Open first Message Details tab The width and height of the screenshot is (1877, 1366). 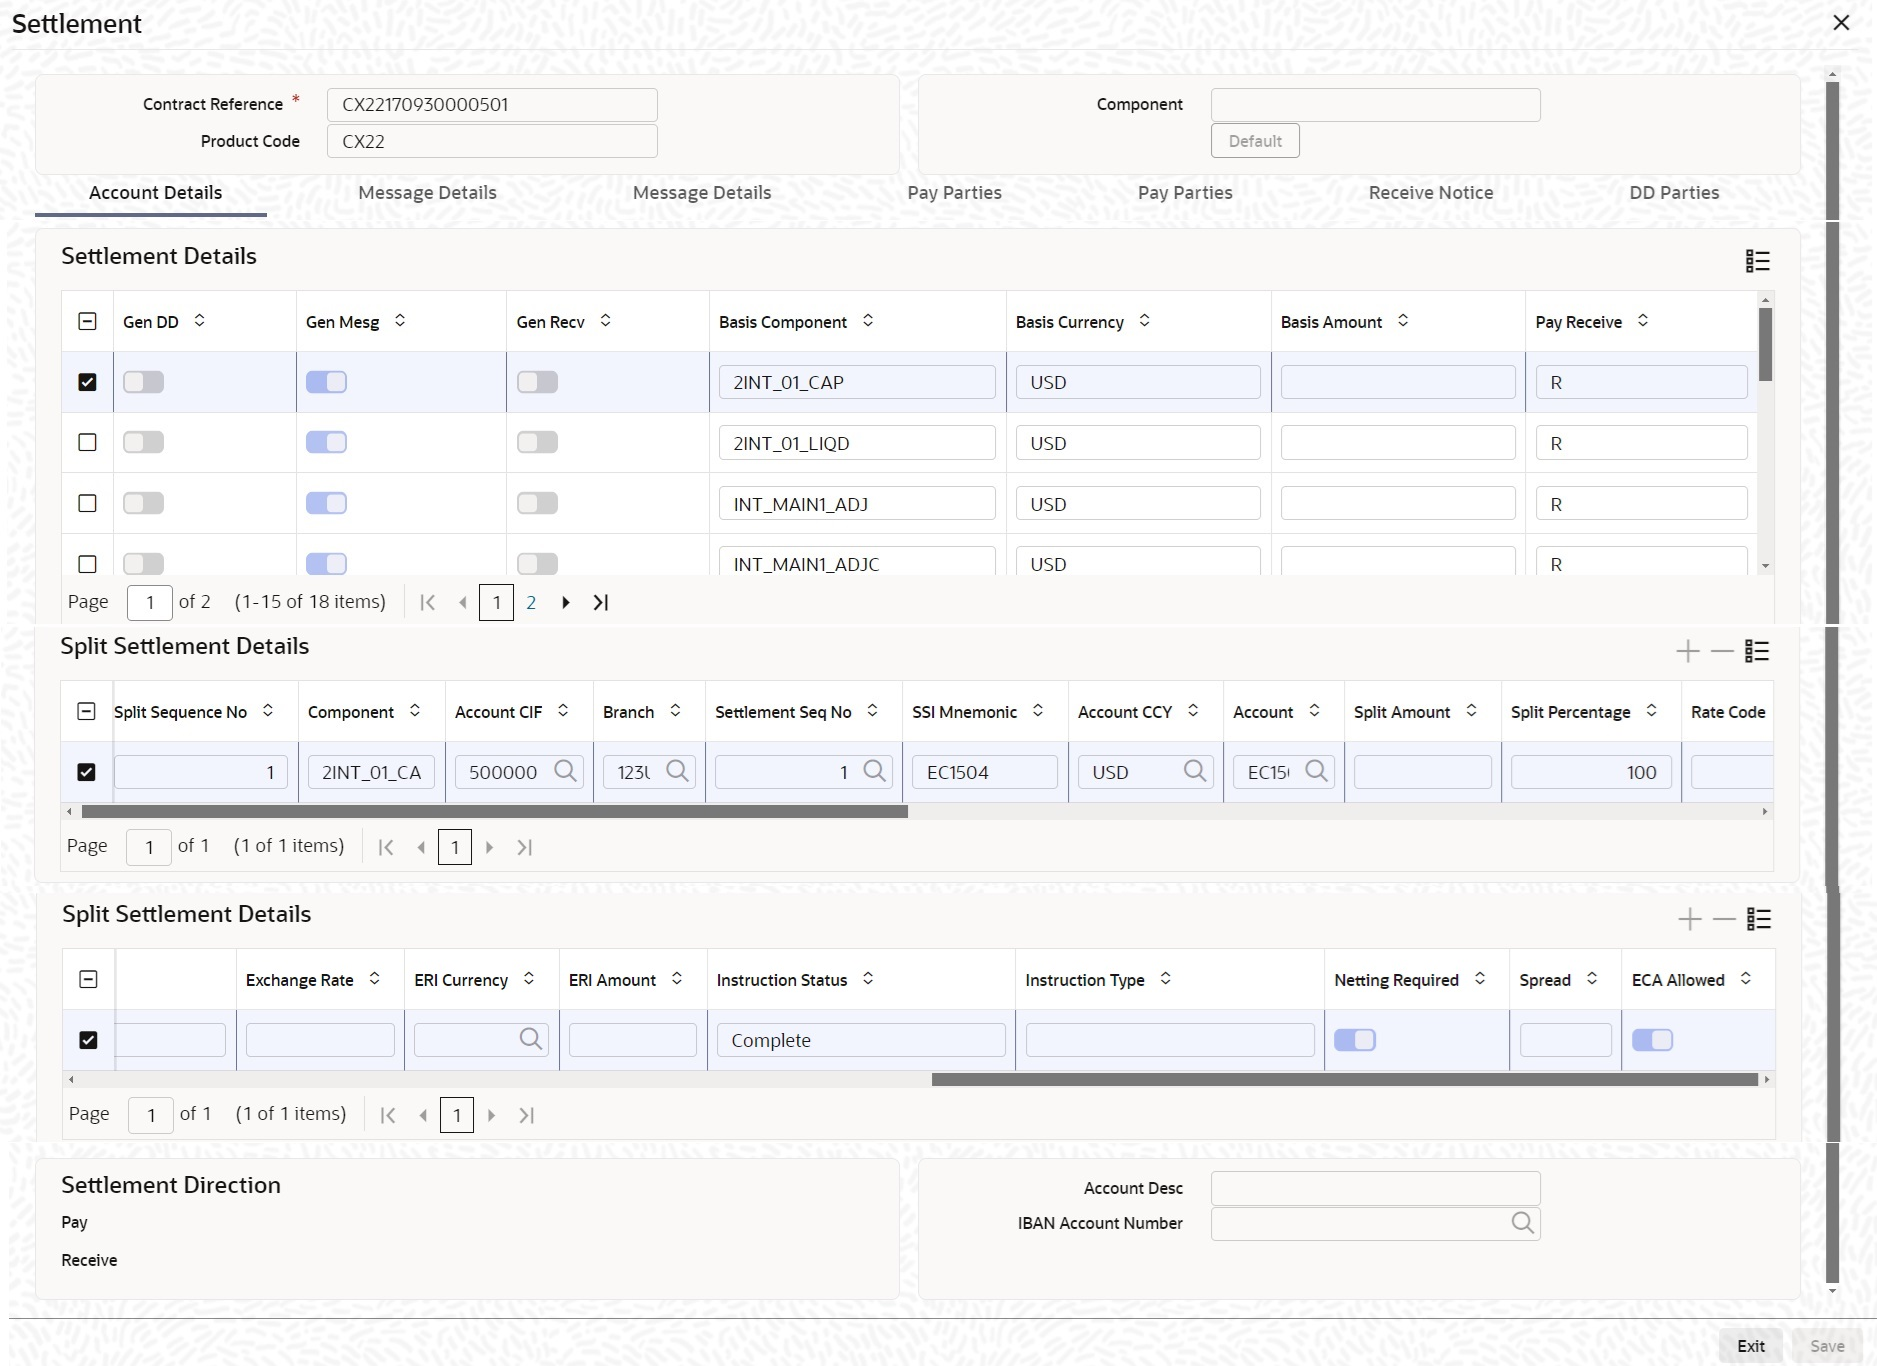click(428, 193)
